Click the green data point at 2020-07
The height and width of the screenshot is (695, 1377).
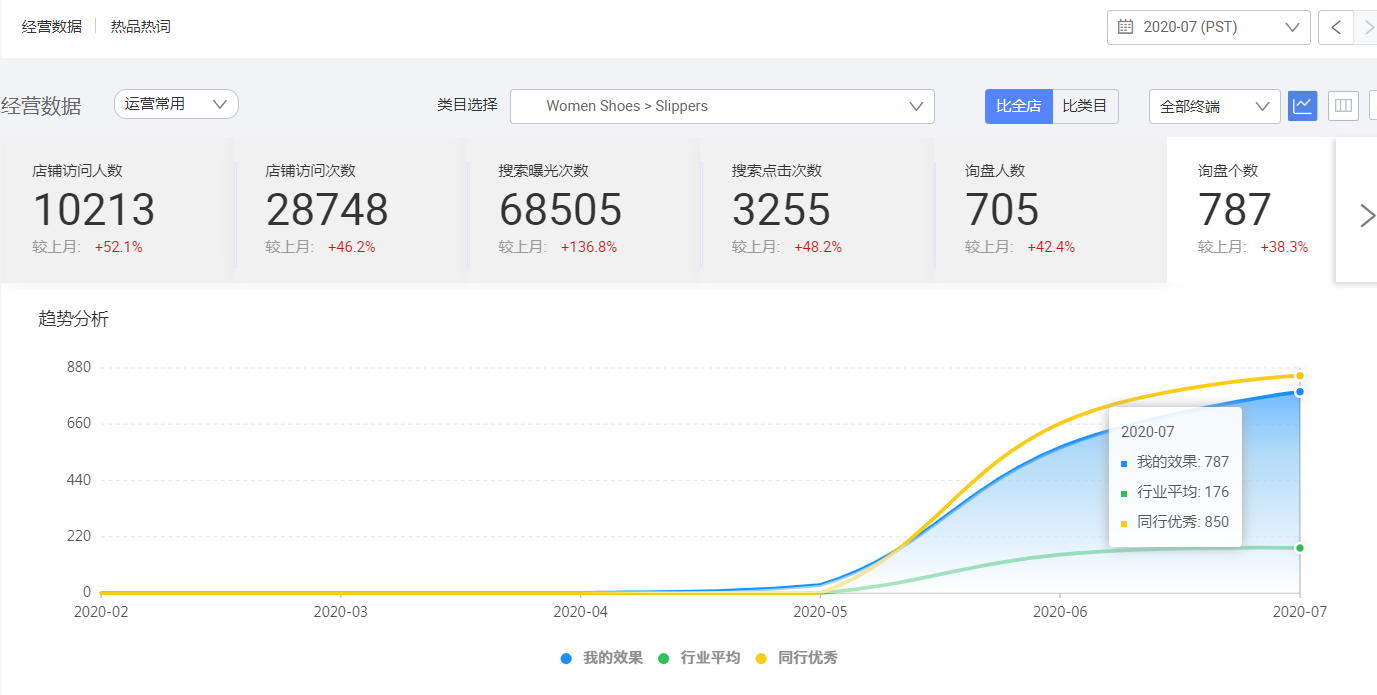[1299, 548]
